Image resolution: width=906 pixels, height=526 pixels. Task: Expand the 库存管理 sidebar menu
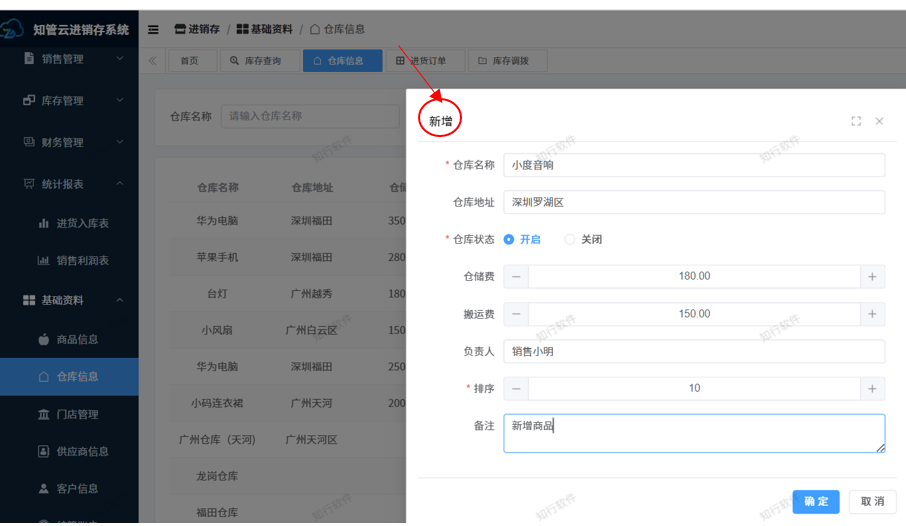[69, 101]
